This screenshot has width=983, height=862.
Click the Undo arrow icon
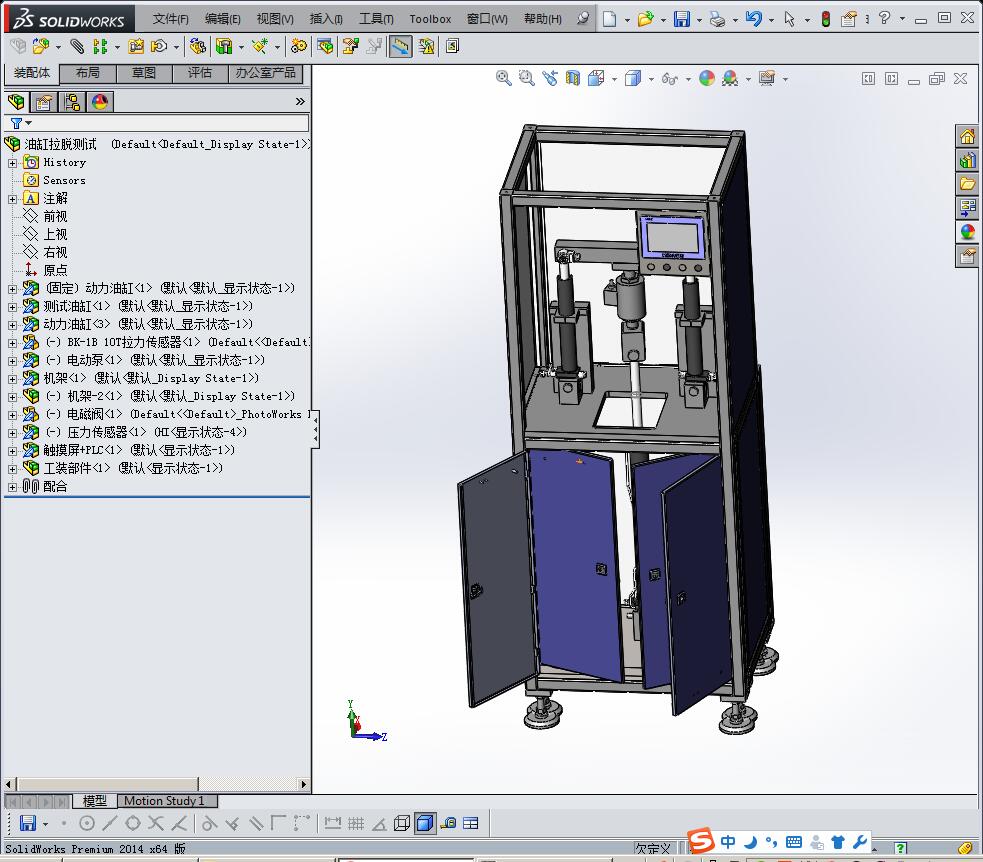tap(754, 19)
